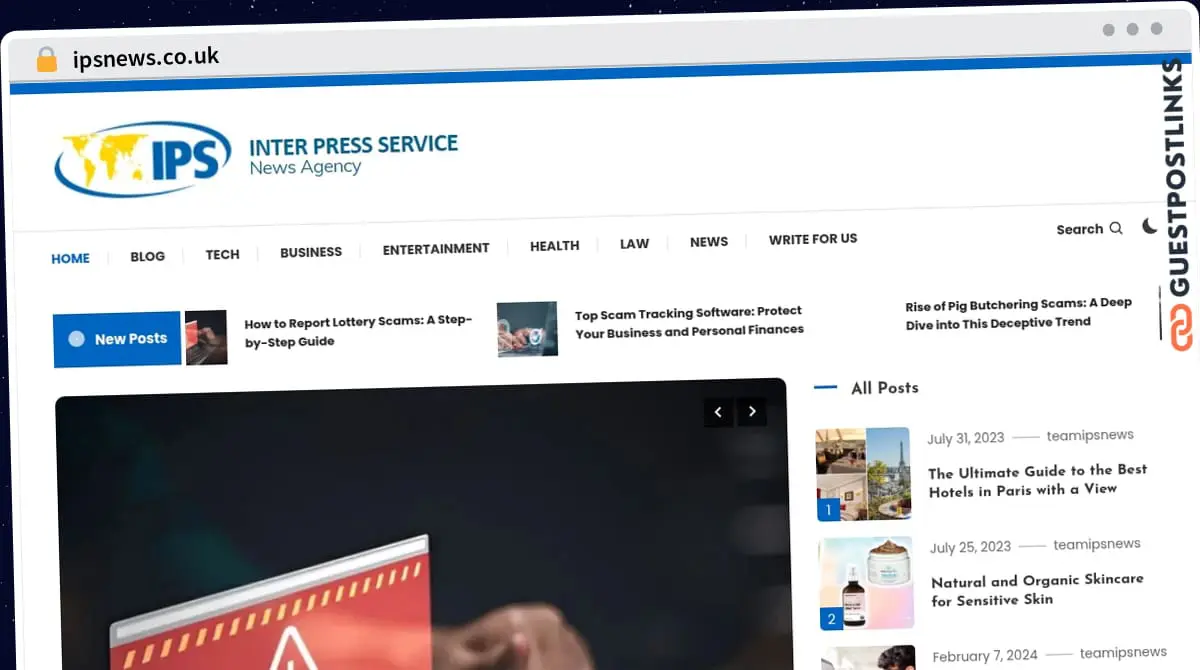This screenshot has height=670, width=1200.
Task: Click the 'February 7, 2024' date
Action: [985, 656]
